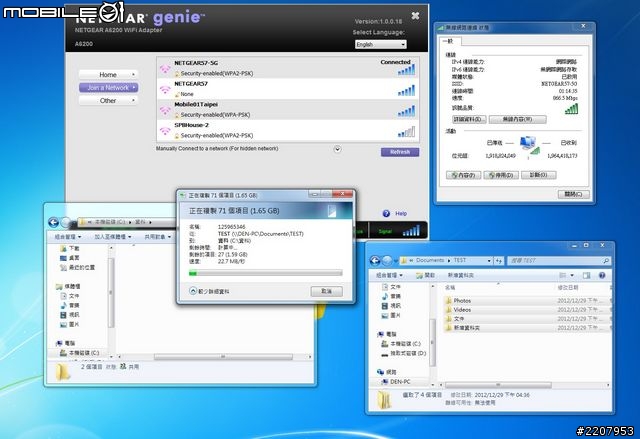Screen dimensions: 640x439
Task: Click 停用(D) disable button in wireless status
Action: [501, 175]
